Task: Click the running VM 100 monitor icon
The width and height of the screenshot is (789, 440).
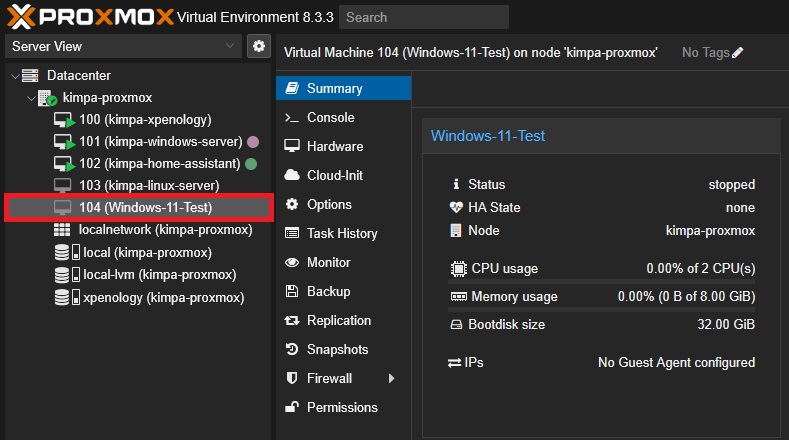Action: 64,120
